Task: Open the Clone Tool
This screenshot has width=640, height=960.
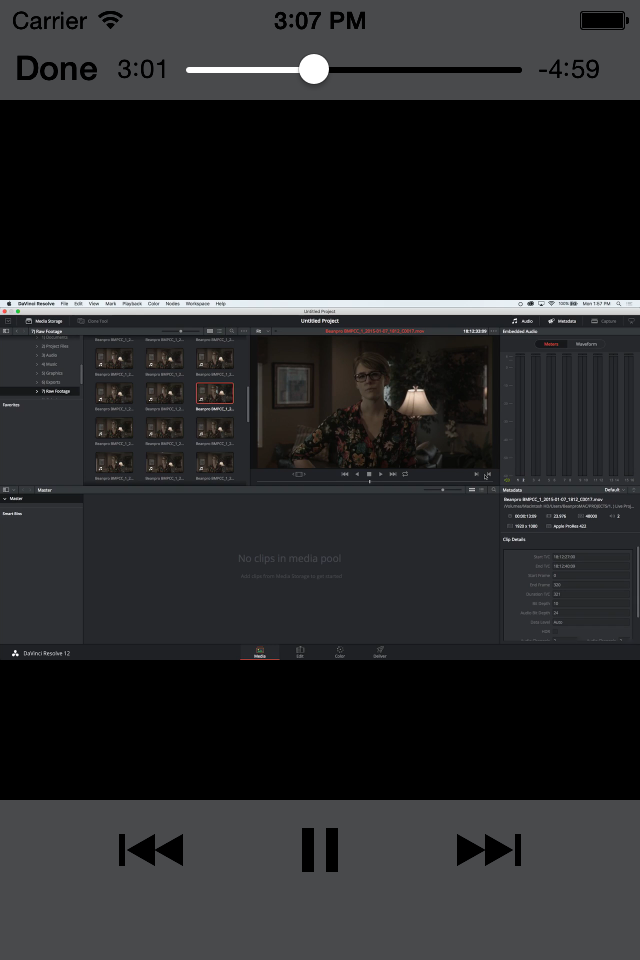Action: [x=92, y=321]
